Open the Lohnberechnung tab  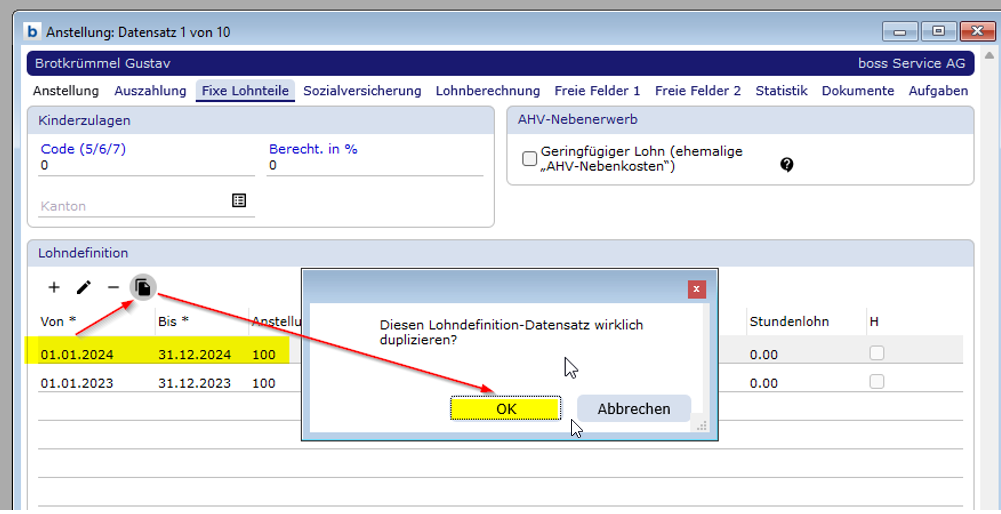pos(487,91)
